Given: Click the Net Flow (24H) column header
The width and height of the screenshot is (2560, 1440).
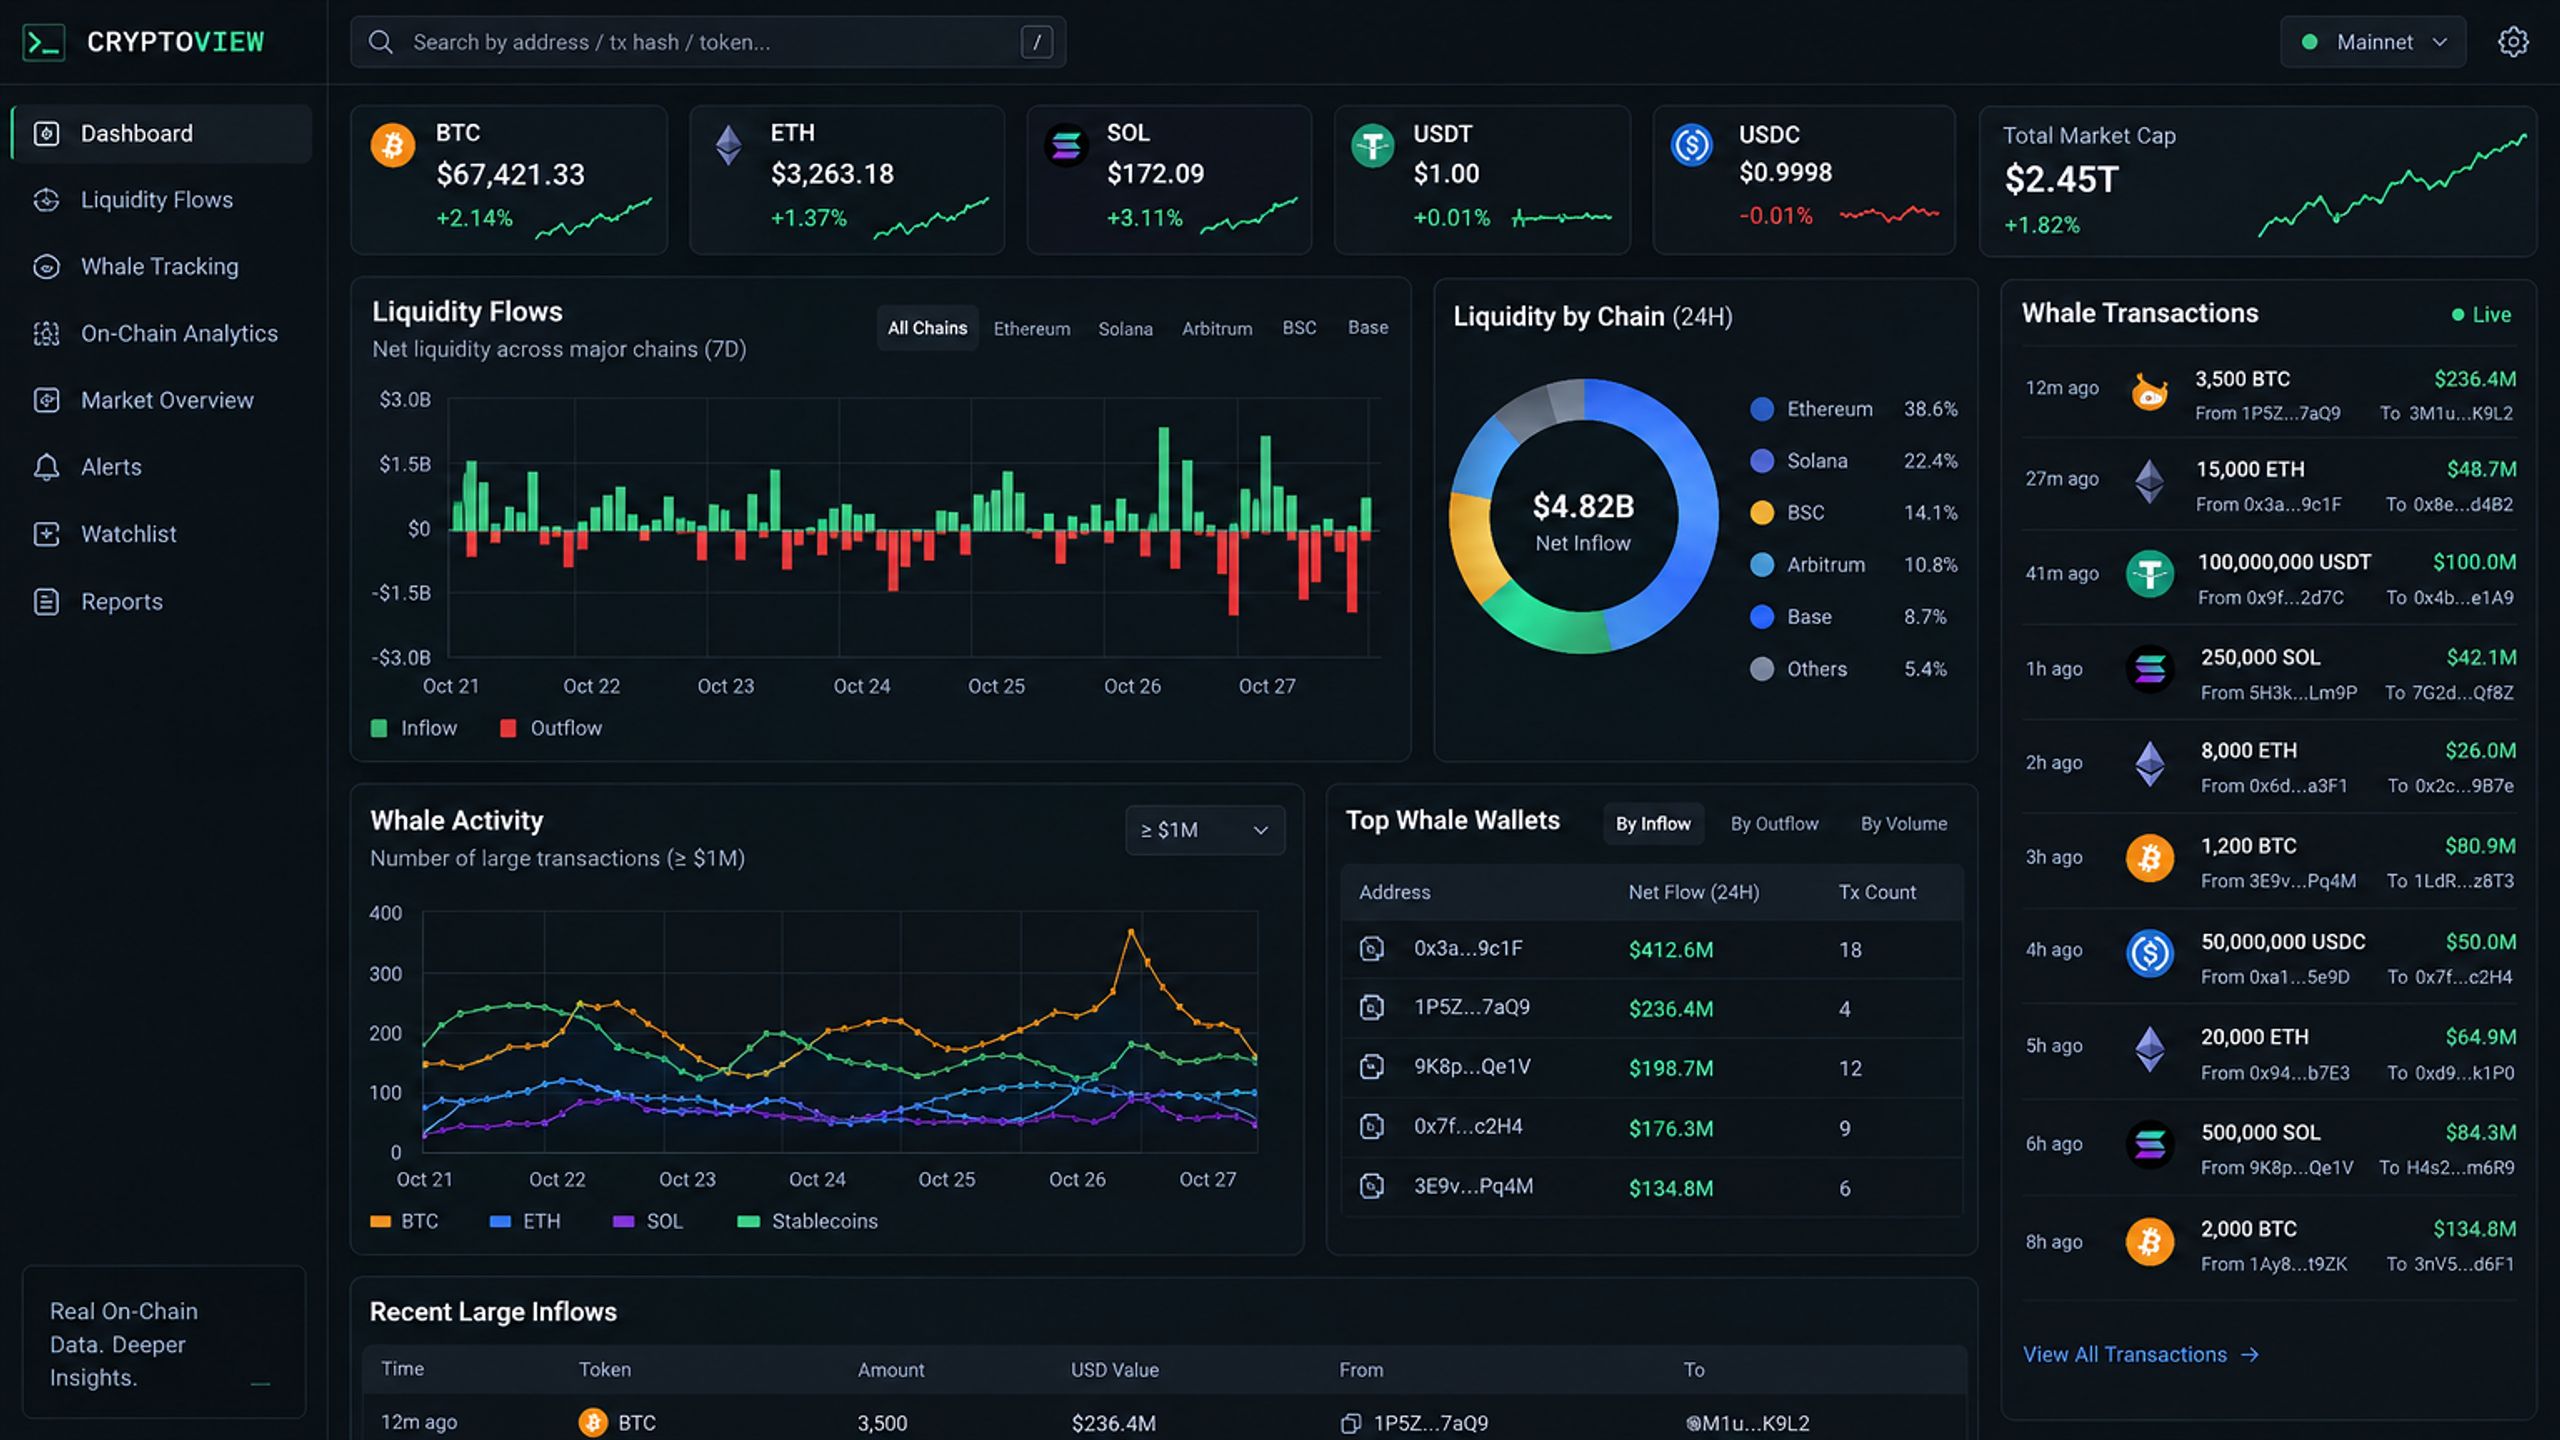Looking at the screenshot, I should (1693, 892).
